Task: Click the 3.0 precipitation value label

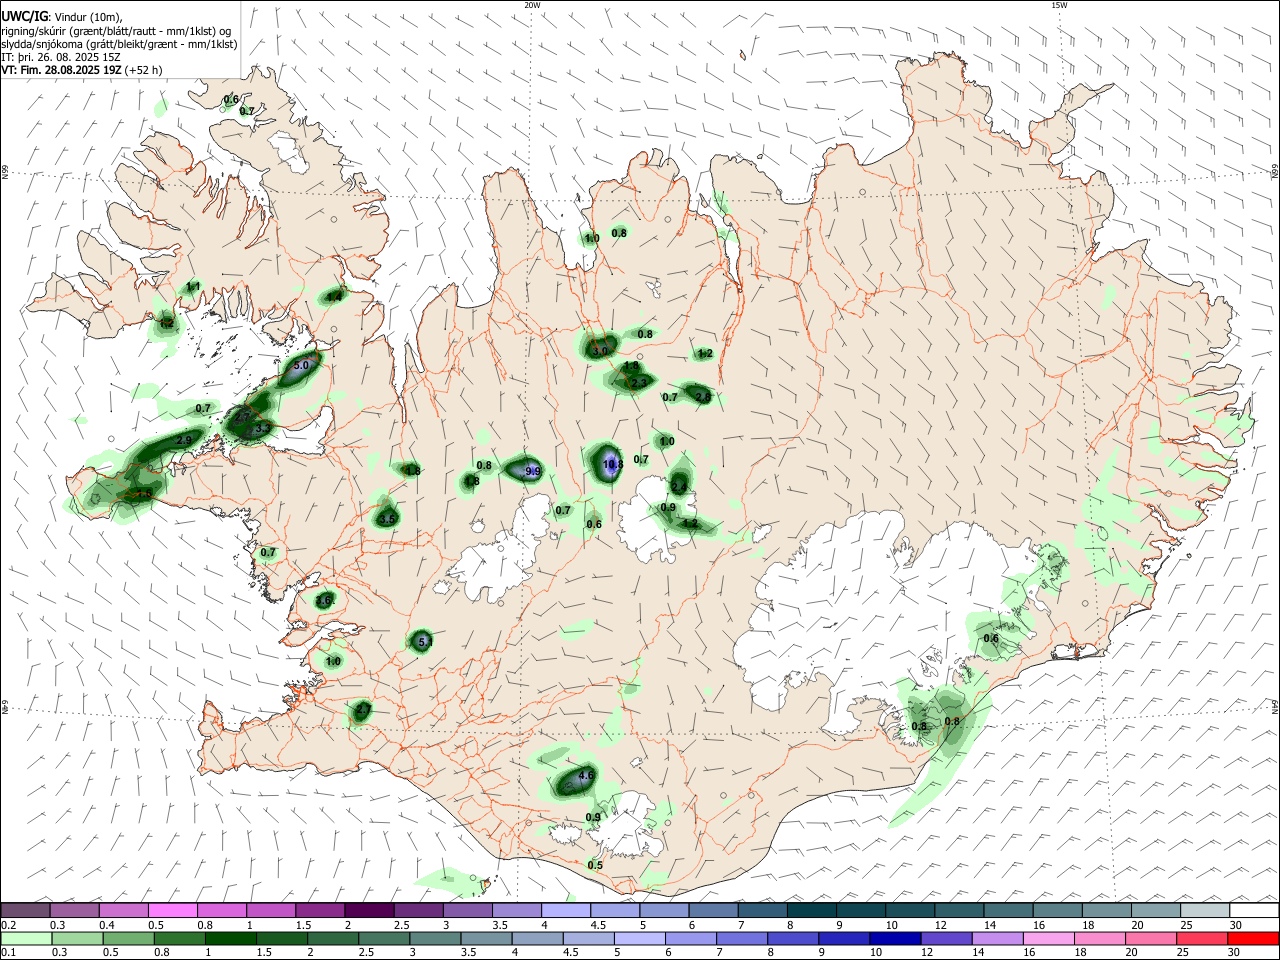Action: [x=600, y=351]
